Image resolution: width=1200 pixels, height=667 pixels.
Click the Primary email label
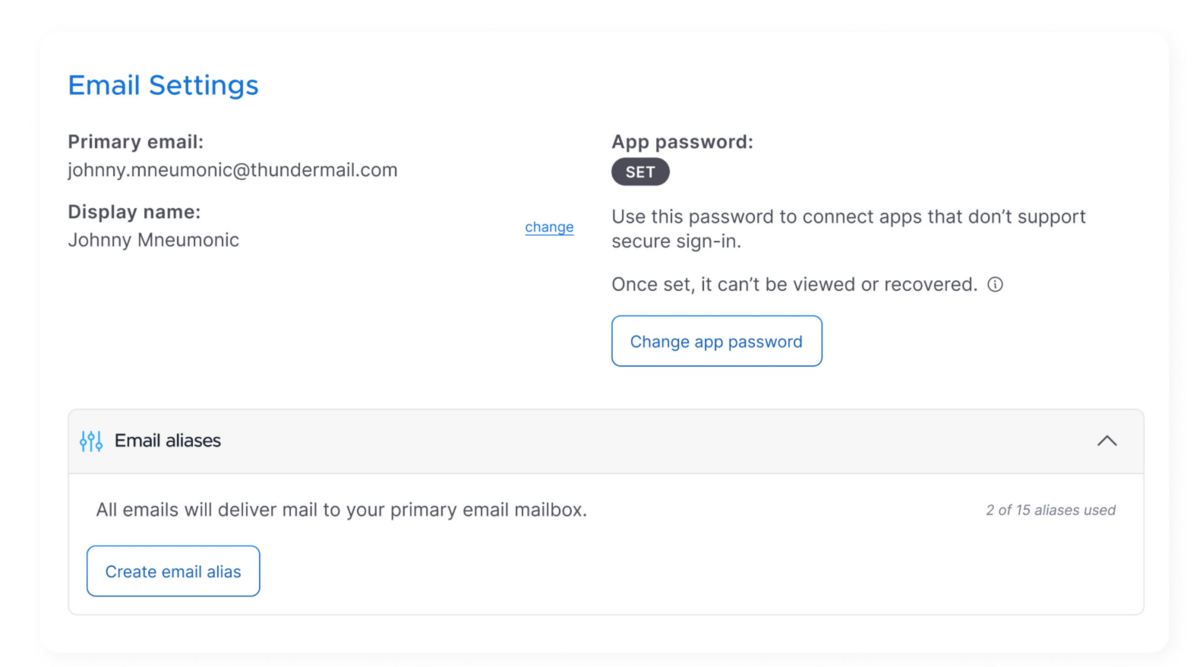(x=135, y=142)
